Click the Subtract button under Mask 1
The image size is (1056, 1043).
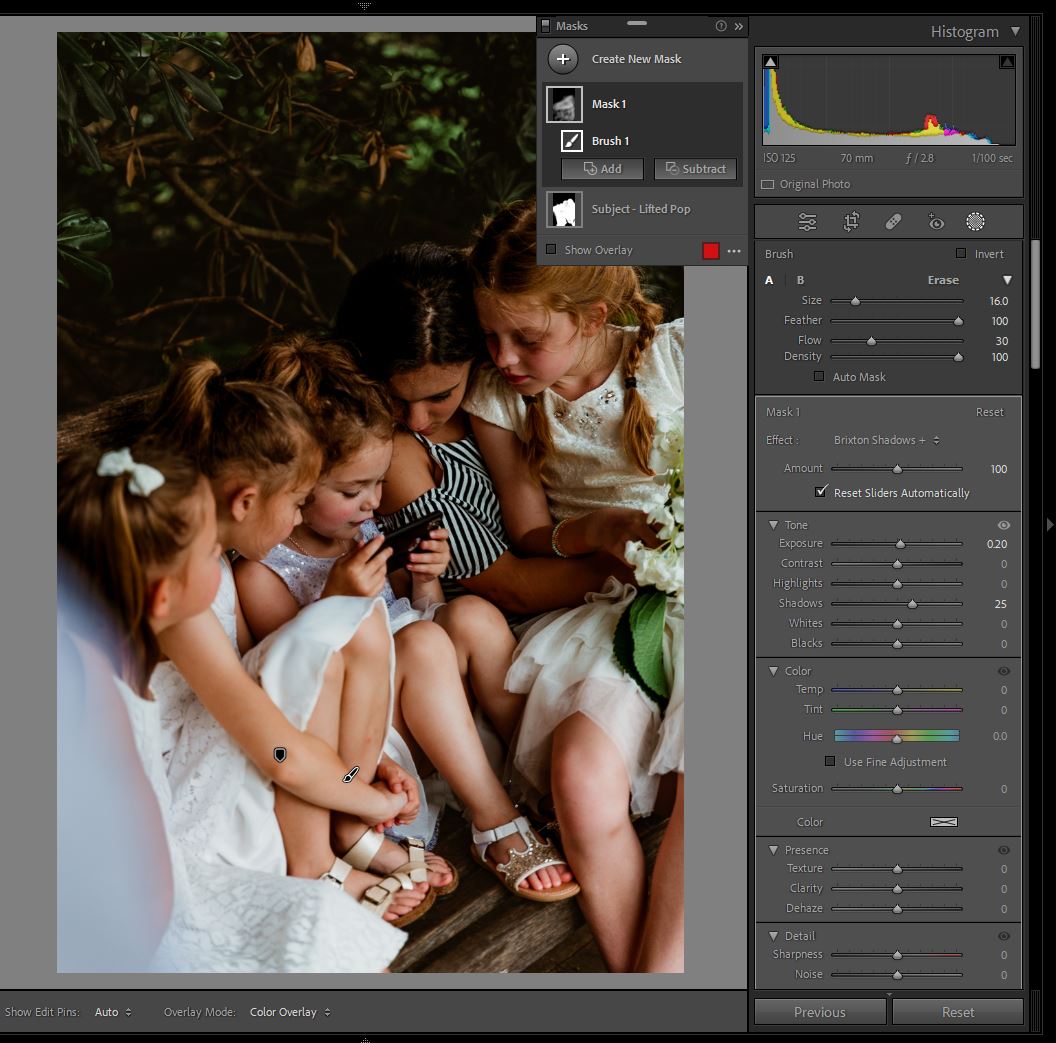695,169
